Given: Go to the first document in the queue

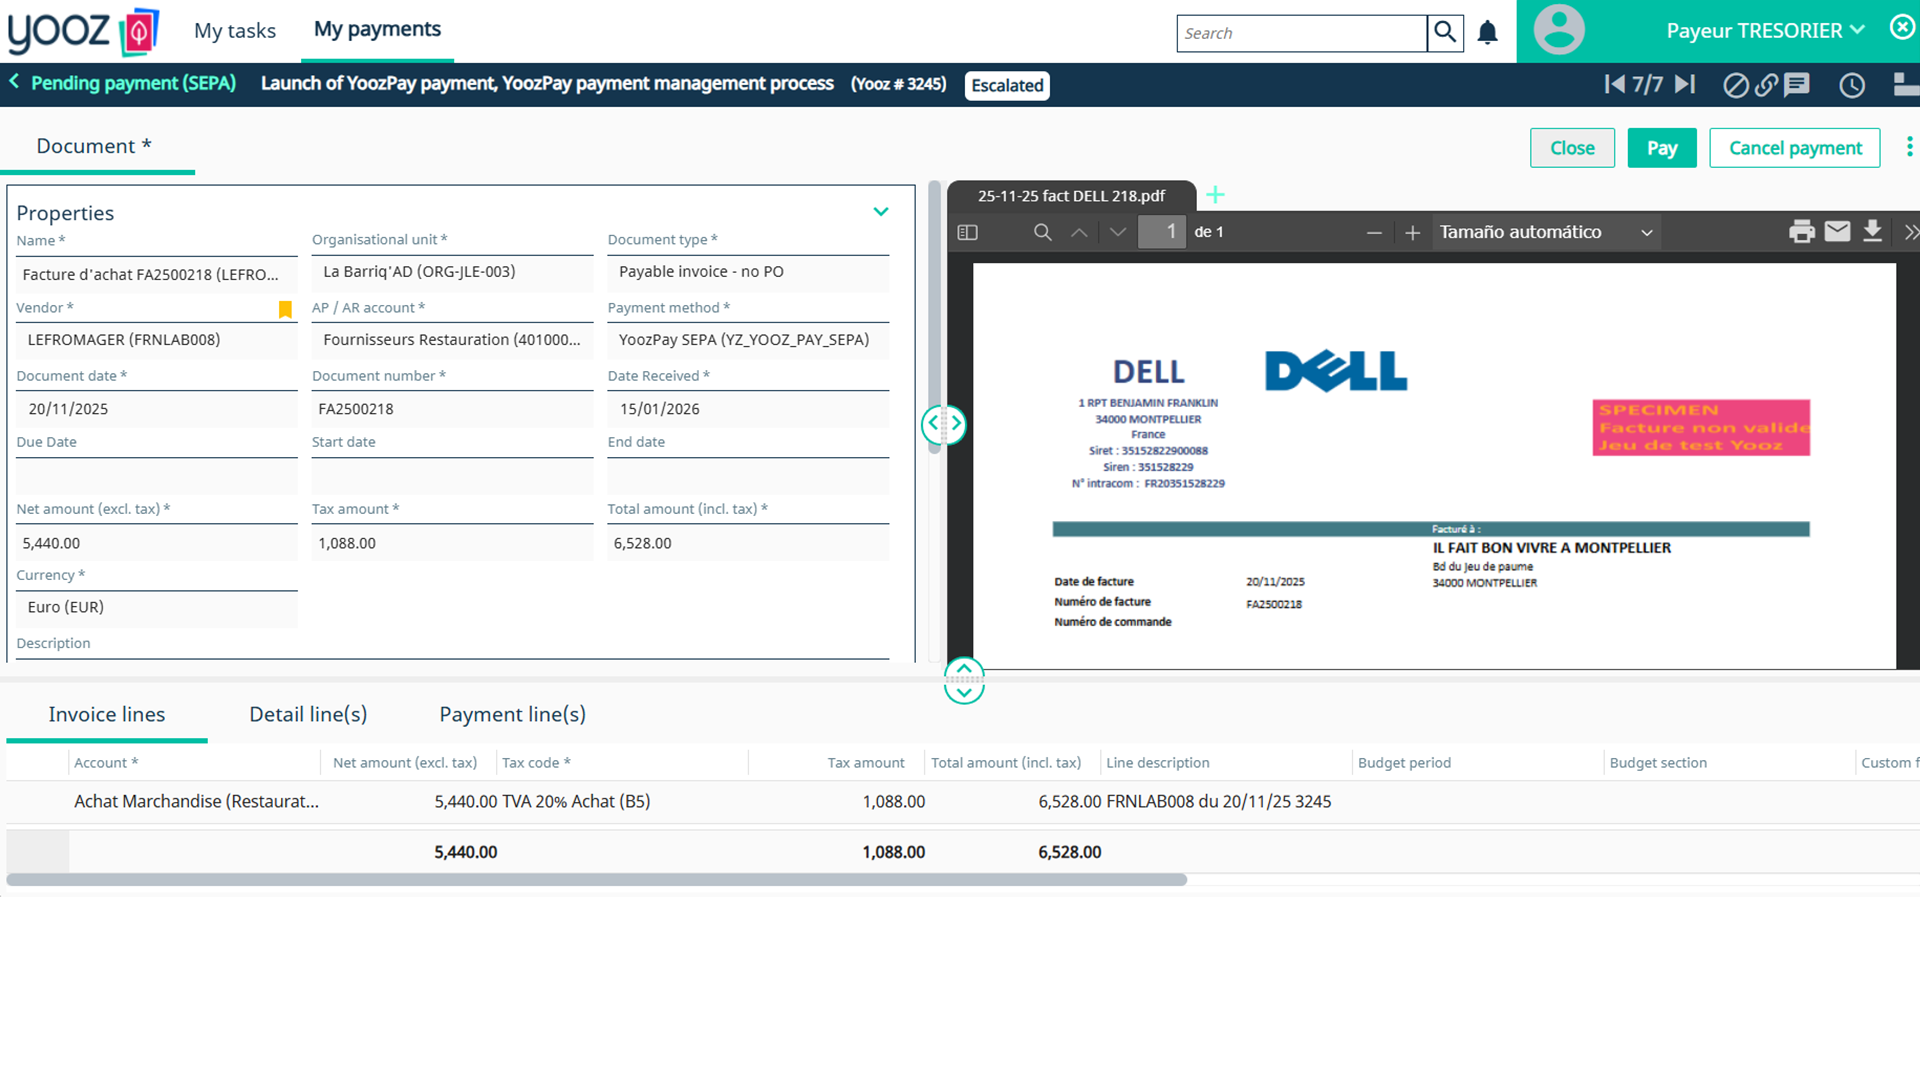Looking at the screenshot, I should click(1614, 84).
